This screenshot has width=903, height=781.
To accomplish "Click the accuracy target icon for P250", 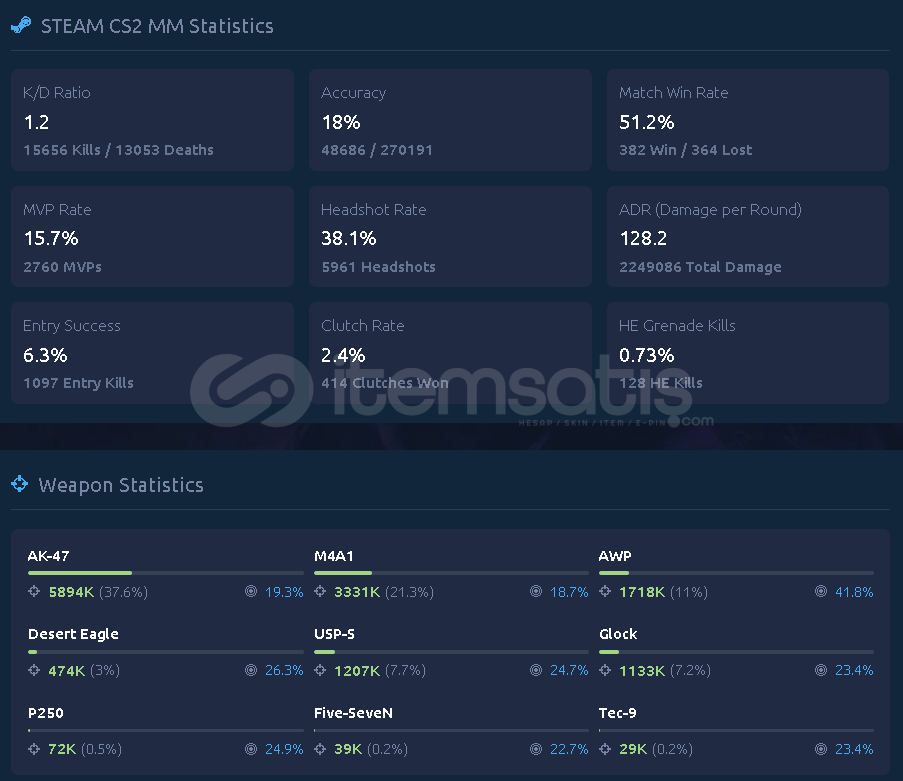I will coord(251,749).
